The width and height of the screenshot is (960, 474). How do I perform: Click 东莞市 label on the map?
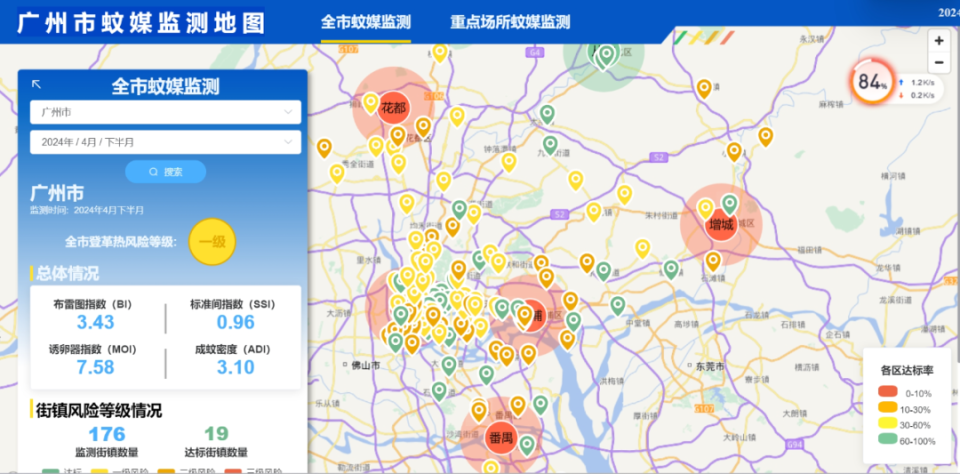pyautogui.click(x=710, y=366)
